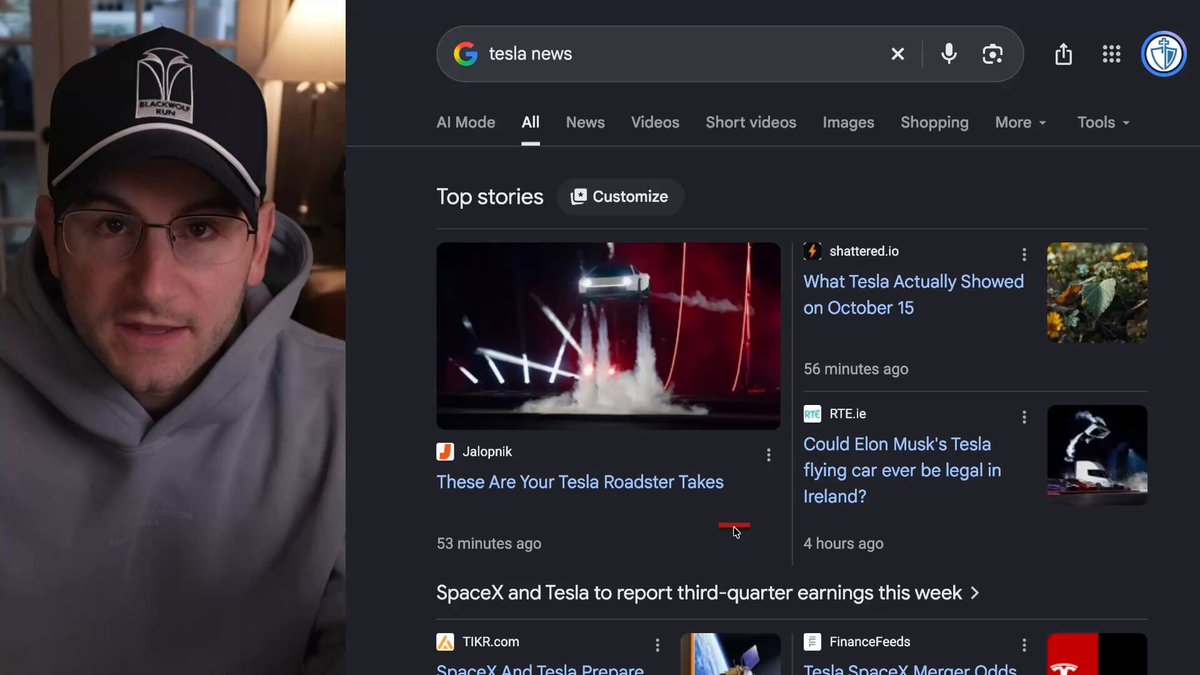Switch to the Shopping tab

[934, 122]
